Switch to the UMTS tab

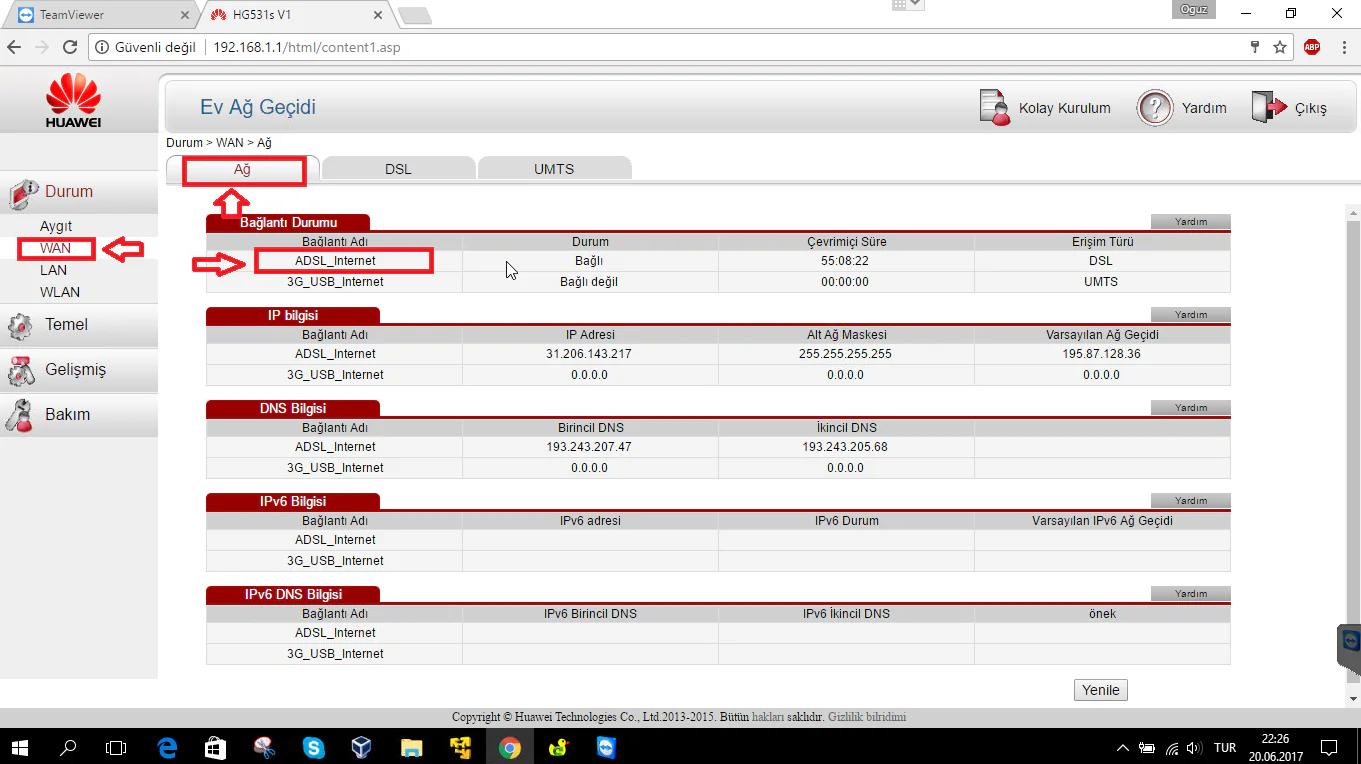[554, 169]
